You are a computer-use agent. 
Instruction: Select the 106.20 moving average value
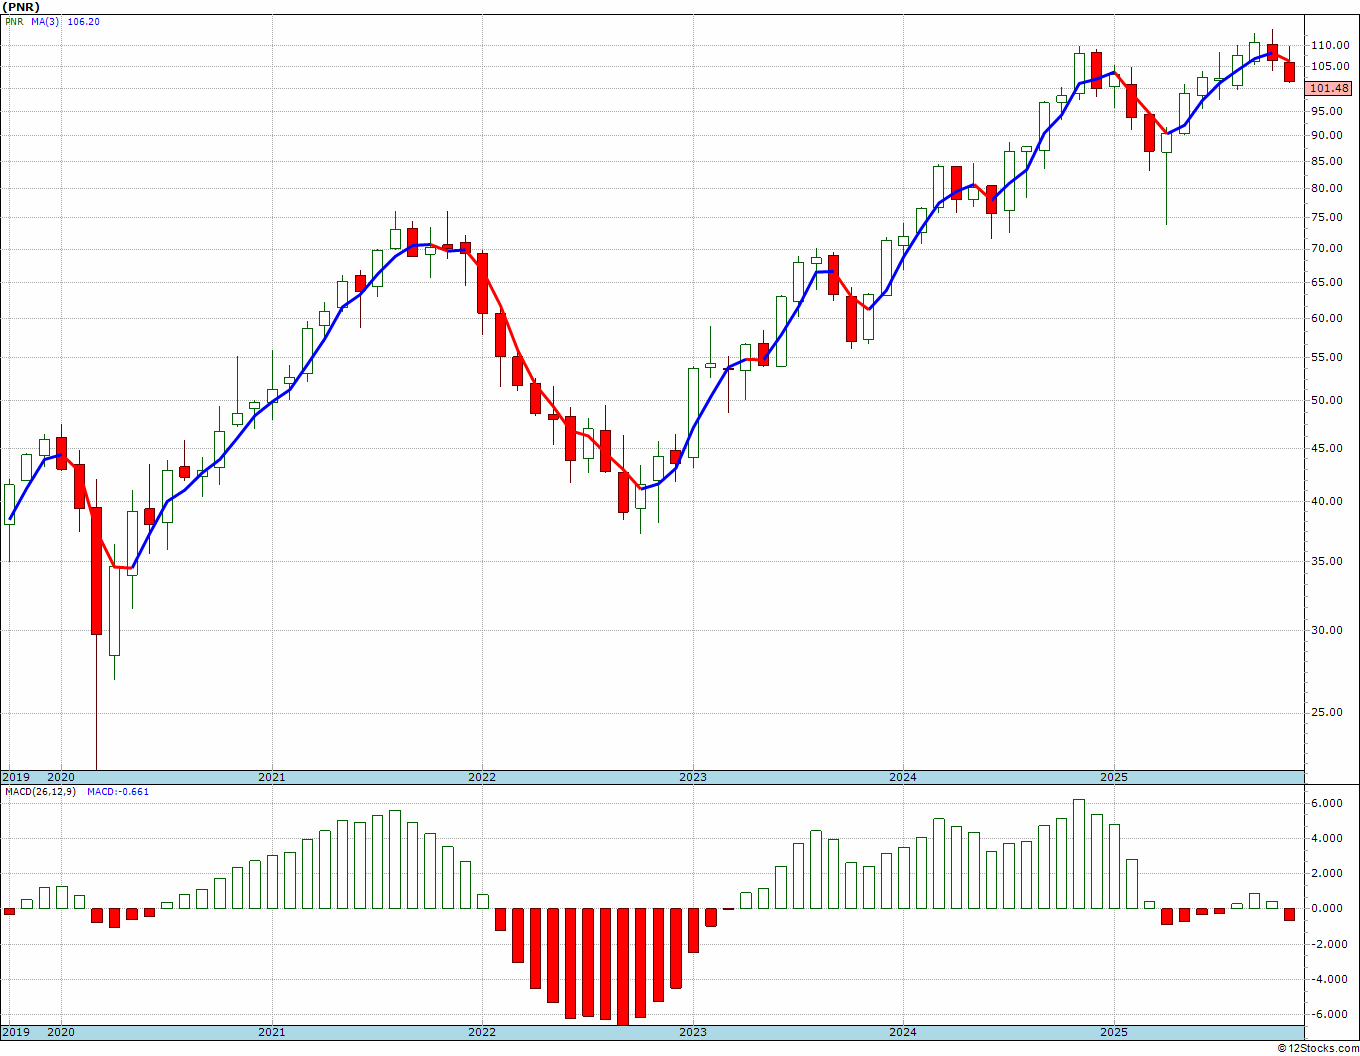point(83,21)
